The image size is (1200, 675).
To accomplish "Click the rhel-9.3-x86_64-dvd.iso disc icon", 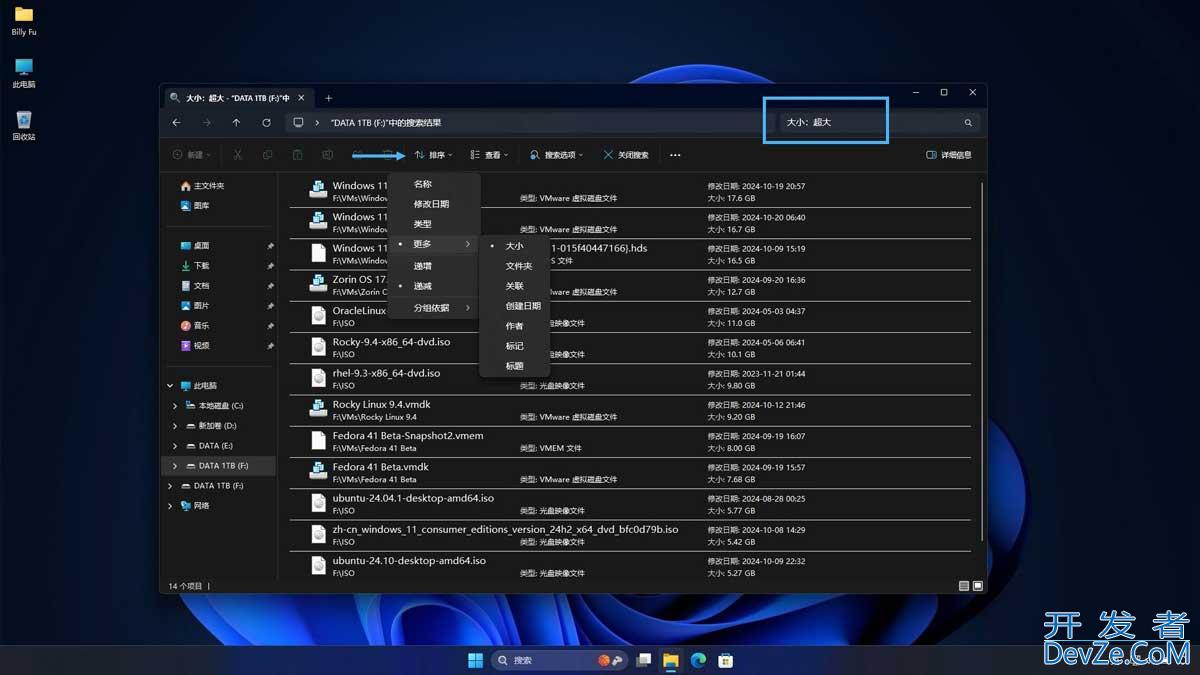I will 318,378.
